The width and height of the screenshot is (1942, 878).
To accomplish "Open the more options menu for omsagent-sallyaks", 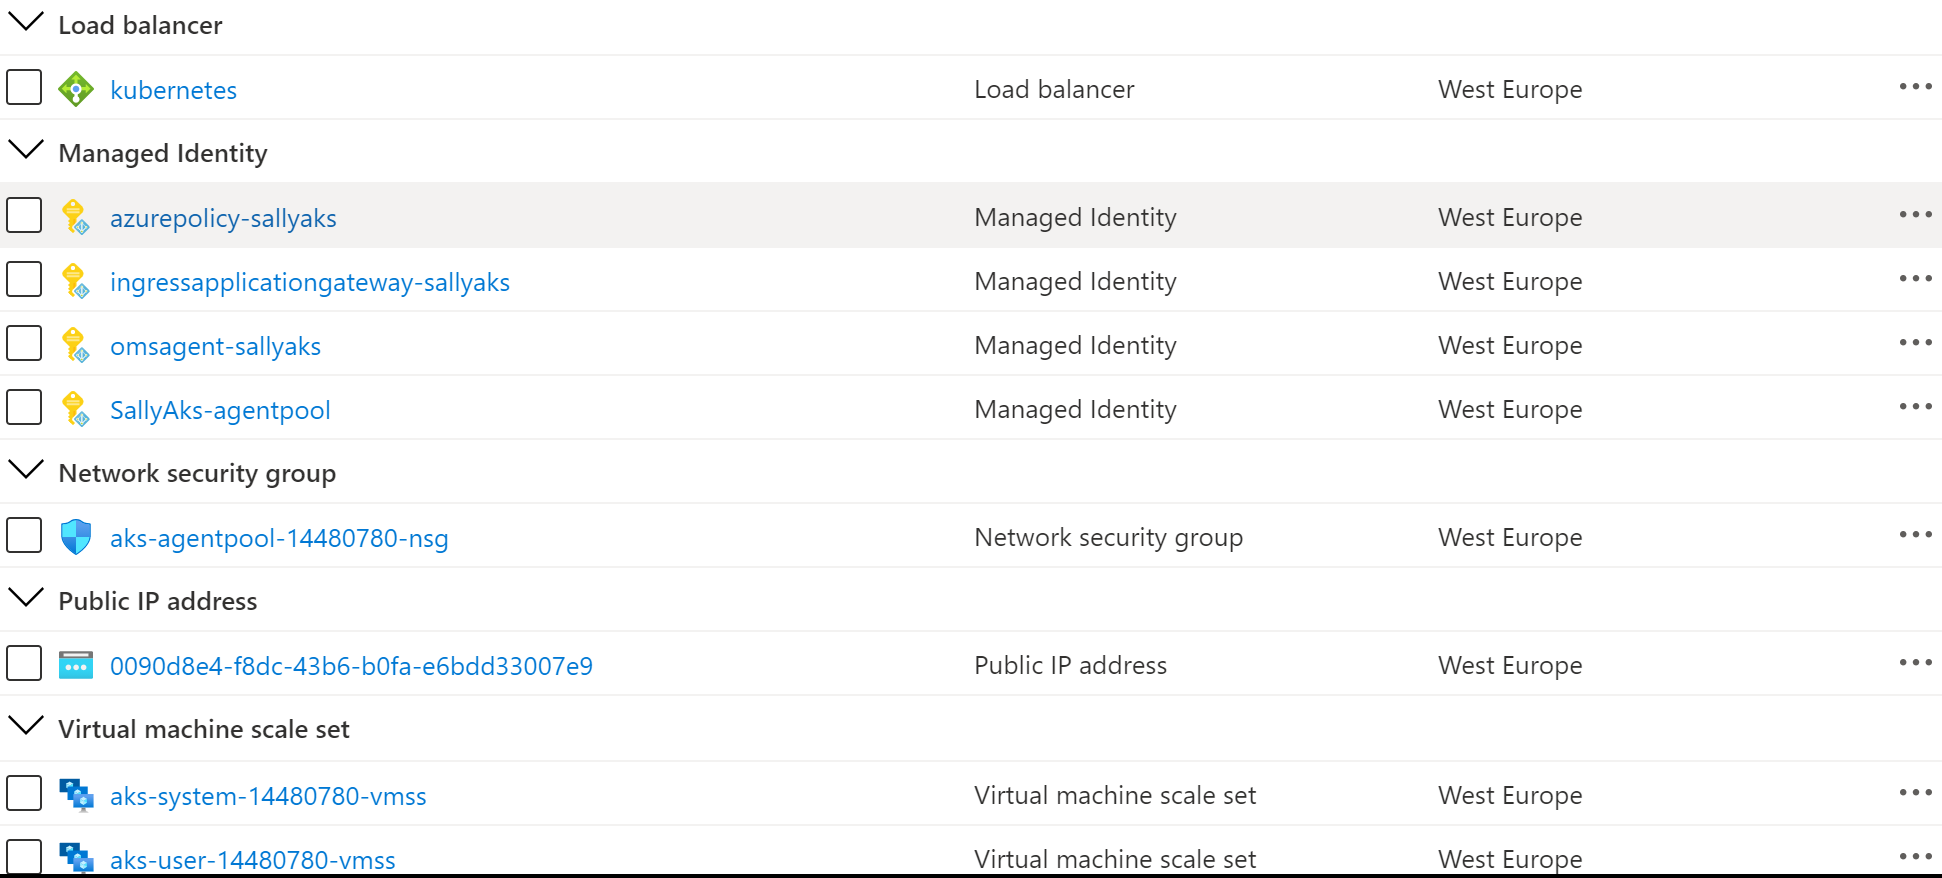I will [1915, 343].
